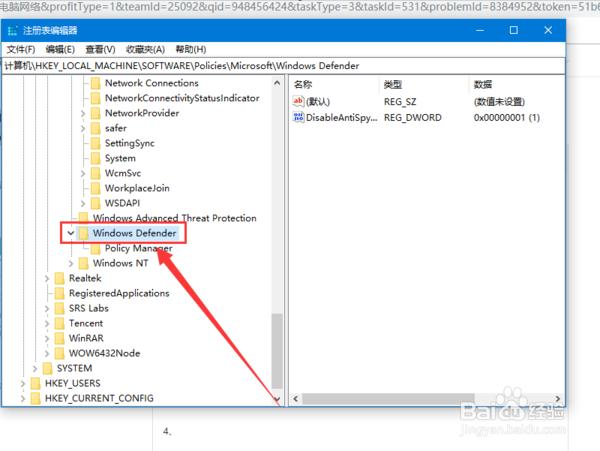
Task: Select the WorkplaceJoin folder icon
Action: point(96,188)
